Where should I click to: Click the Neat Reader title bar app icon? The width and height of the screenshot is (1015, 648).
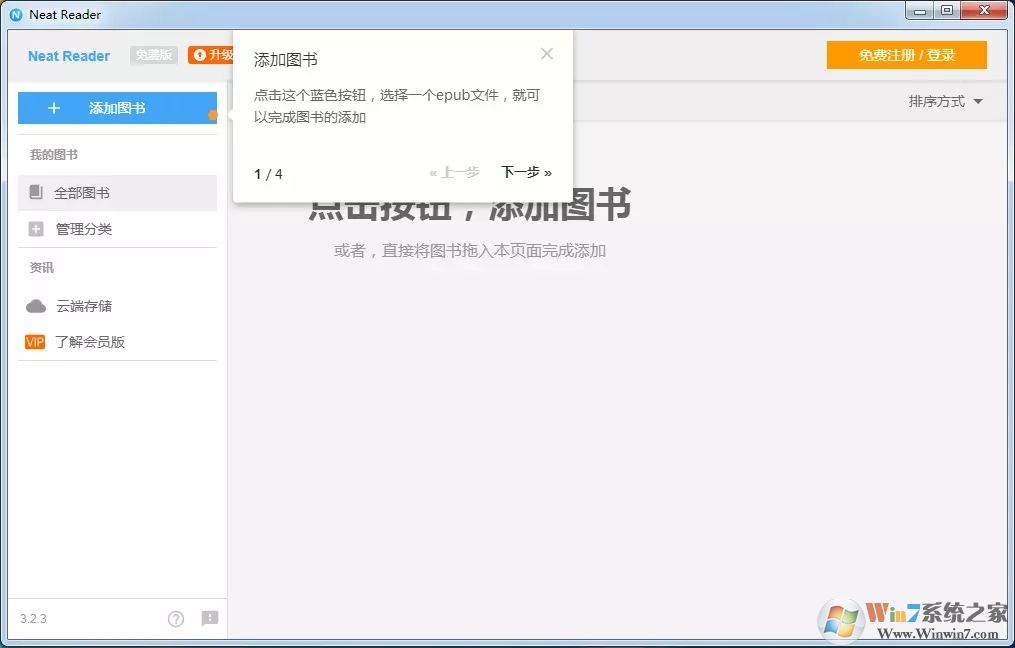point(16,14)
